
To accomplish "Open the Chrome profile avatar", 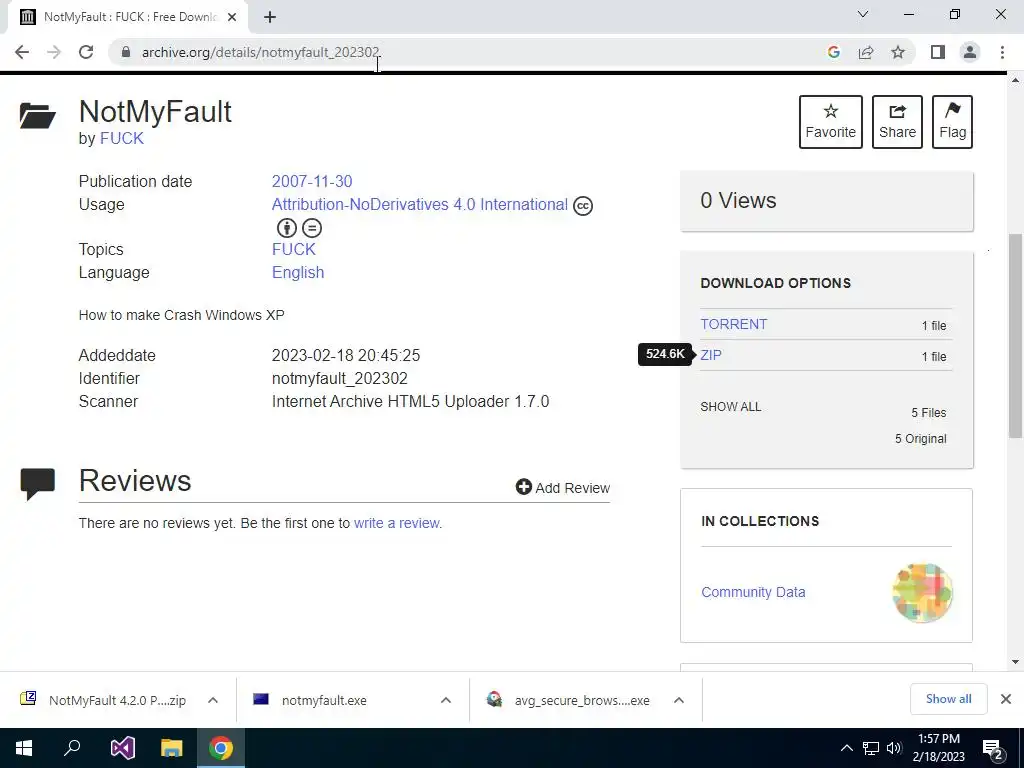I will (x=970, y=52).
